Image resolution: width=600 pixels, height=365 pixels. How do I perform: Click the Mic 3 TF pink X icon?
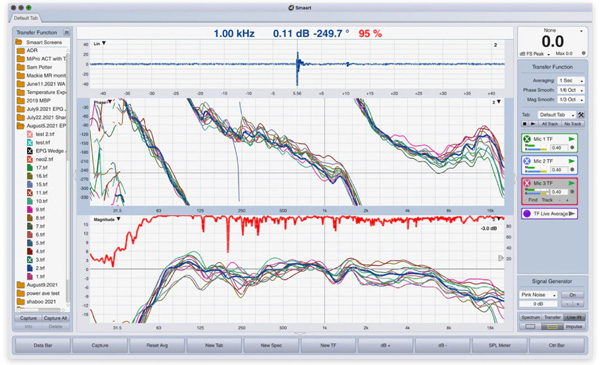coord(527,183)
